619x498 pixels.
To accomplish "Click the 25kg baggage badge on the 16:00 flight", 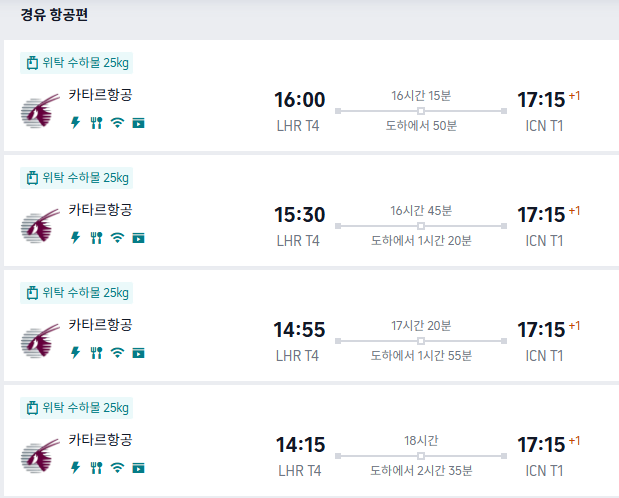I will point(77,63).
